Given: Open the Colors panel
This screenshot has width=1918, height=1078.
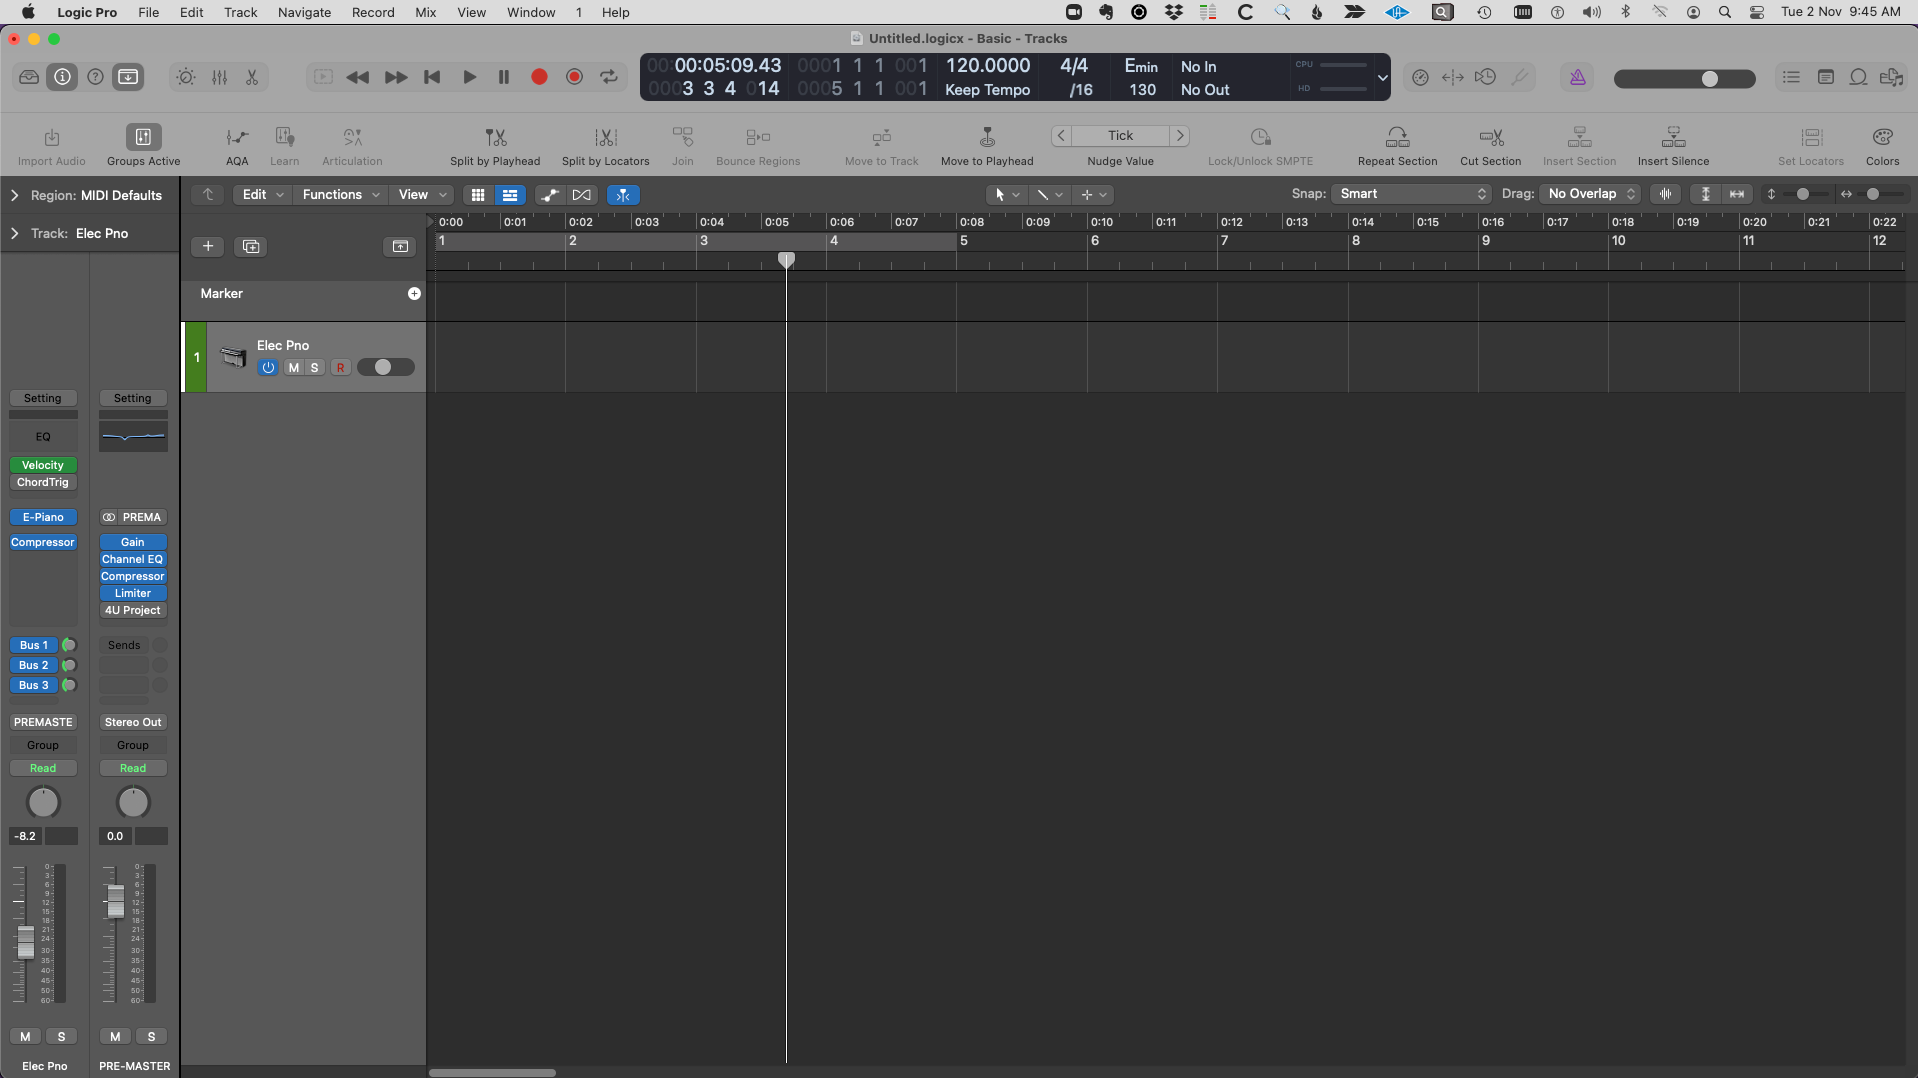Looking at the screenshot, I should click(x=1884, y=143).
